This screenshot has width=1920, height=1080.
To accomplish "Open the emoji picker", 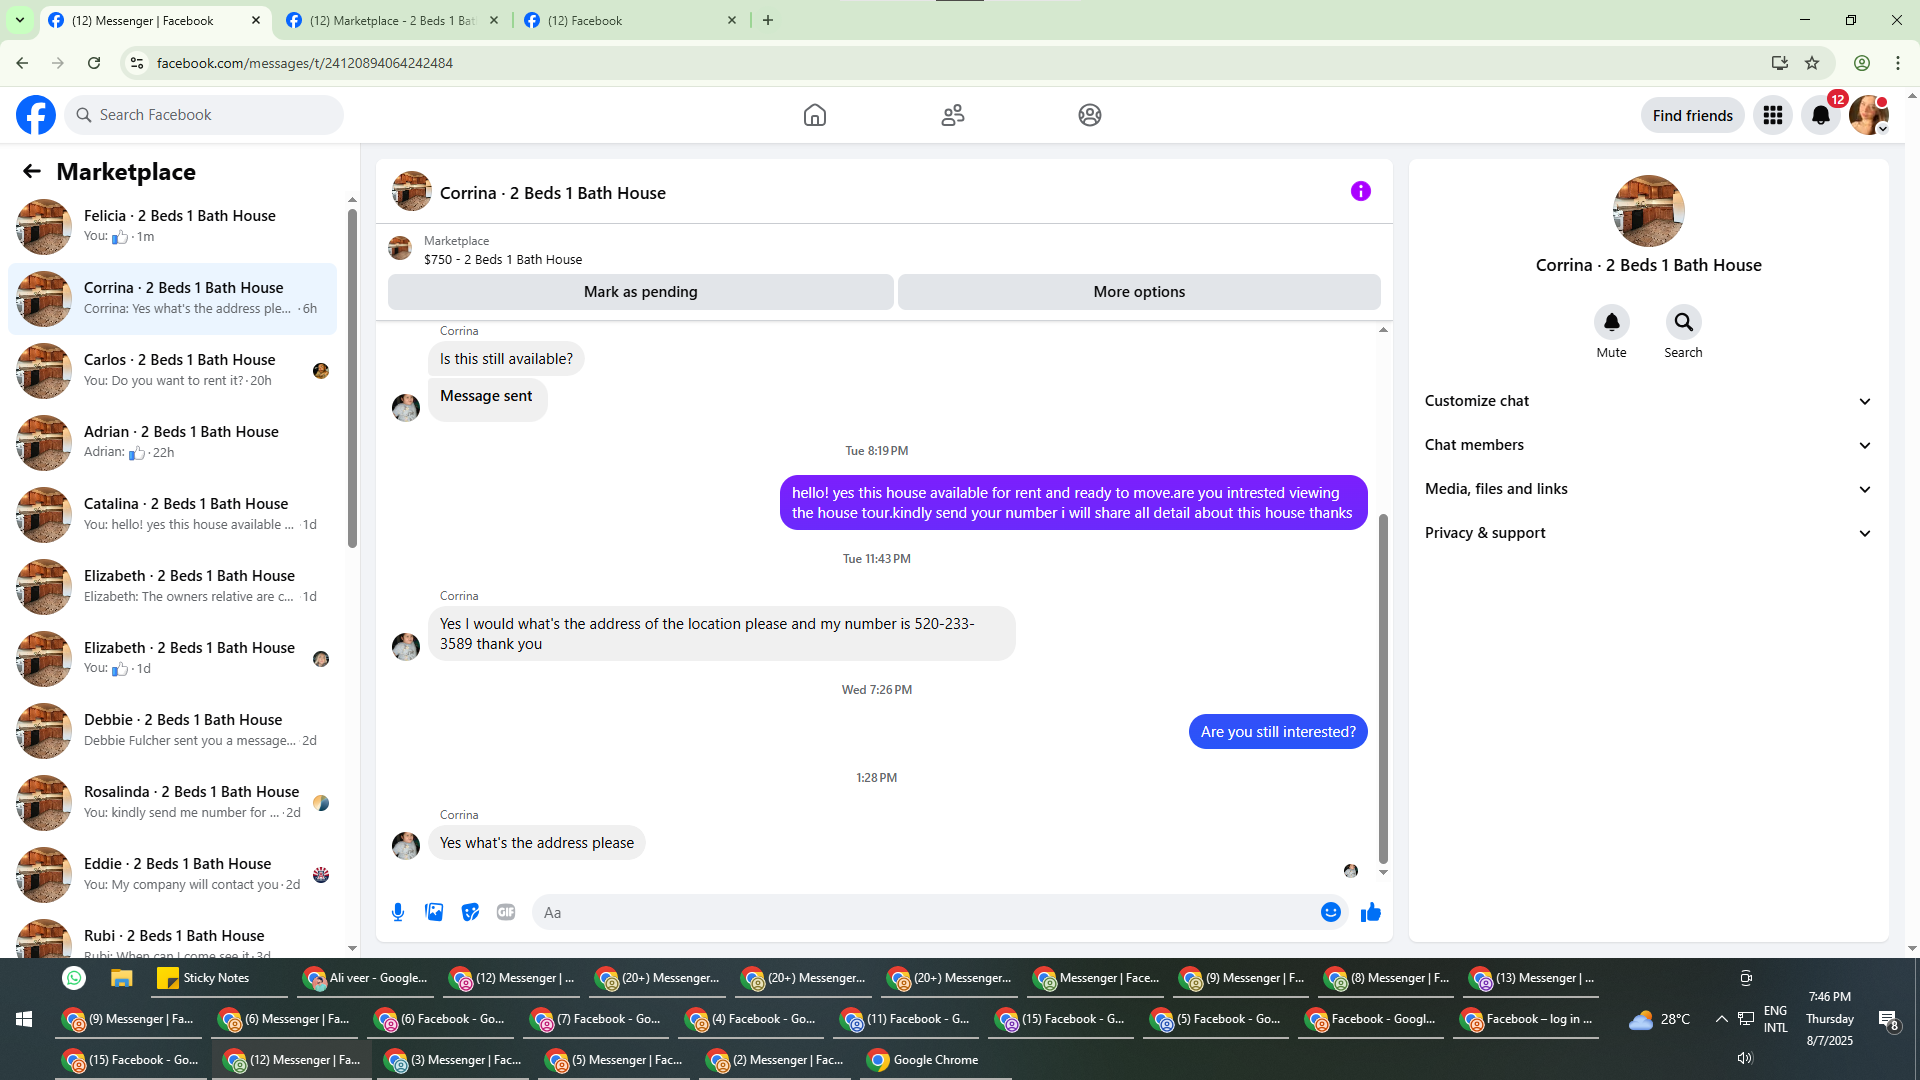I will (x=1330, y=912).
